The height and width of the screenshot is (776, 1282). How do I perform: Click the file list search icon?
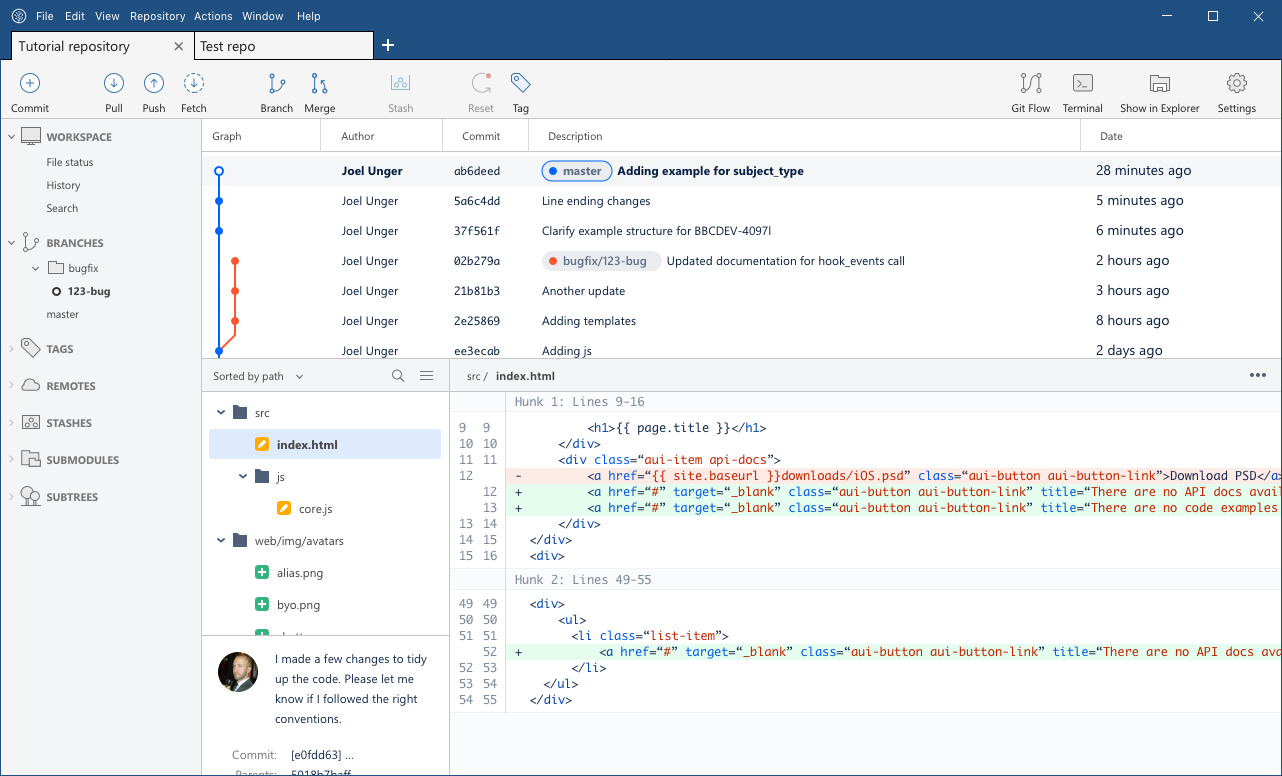(x=398, y=376)
